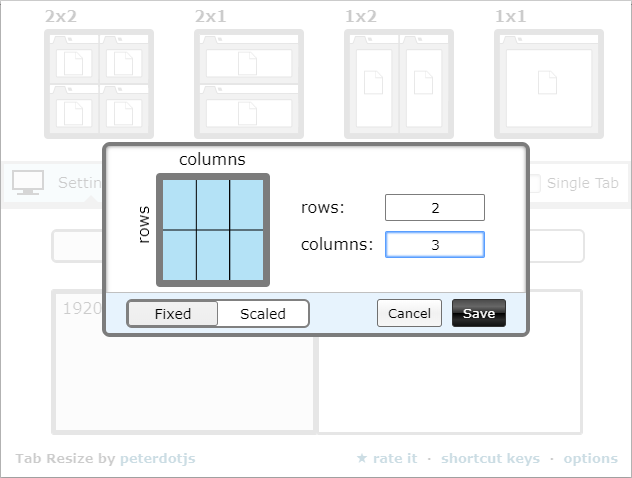Select the 2x2 layout icon
The height and width of the screenshot is (478, 632).
(99, 84)
